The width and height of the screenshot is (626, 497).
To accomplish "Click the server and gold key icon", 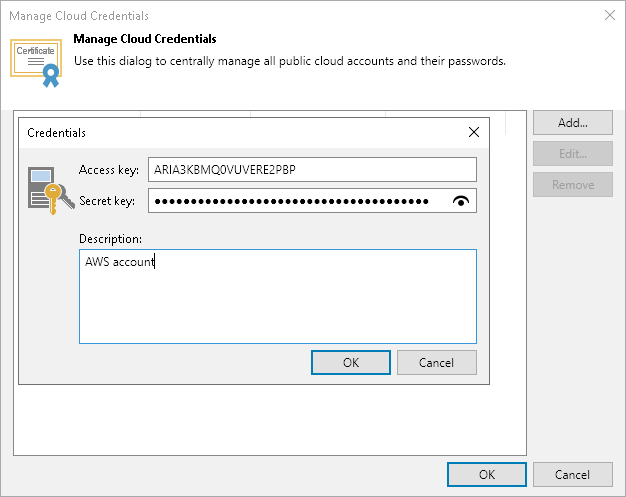I will 51,190.
